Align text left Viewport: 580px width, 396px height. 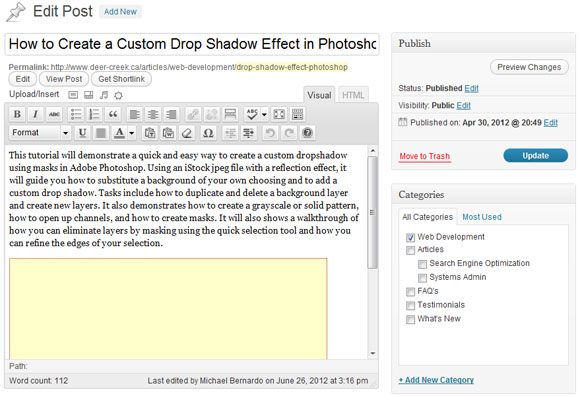coord(135,114)
